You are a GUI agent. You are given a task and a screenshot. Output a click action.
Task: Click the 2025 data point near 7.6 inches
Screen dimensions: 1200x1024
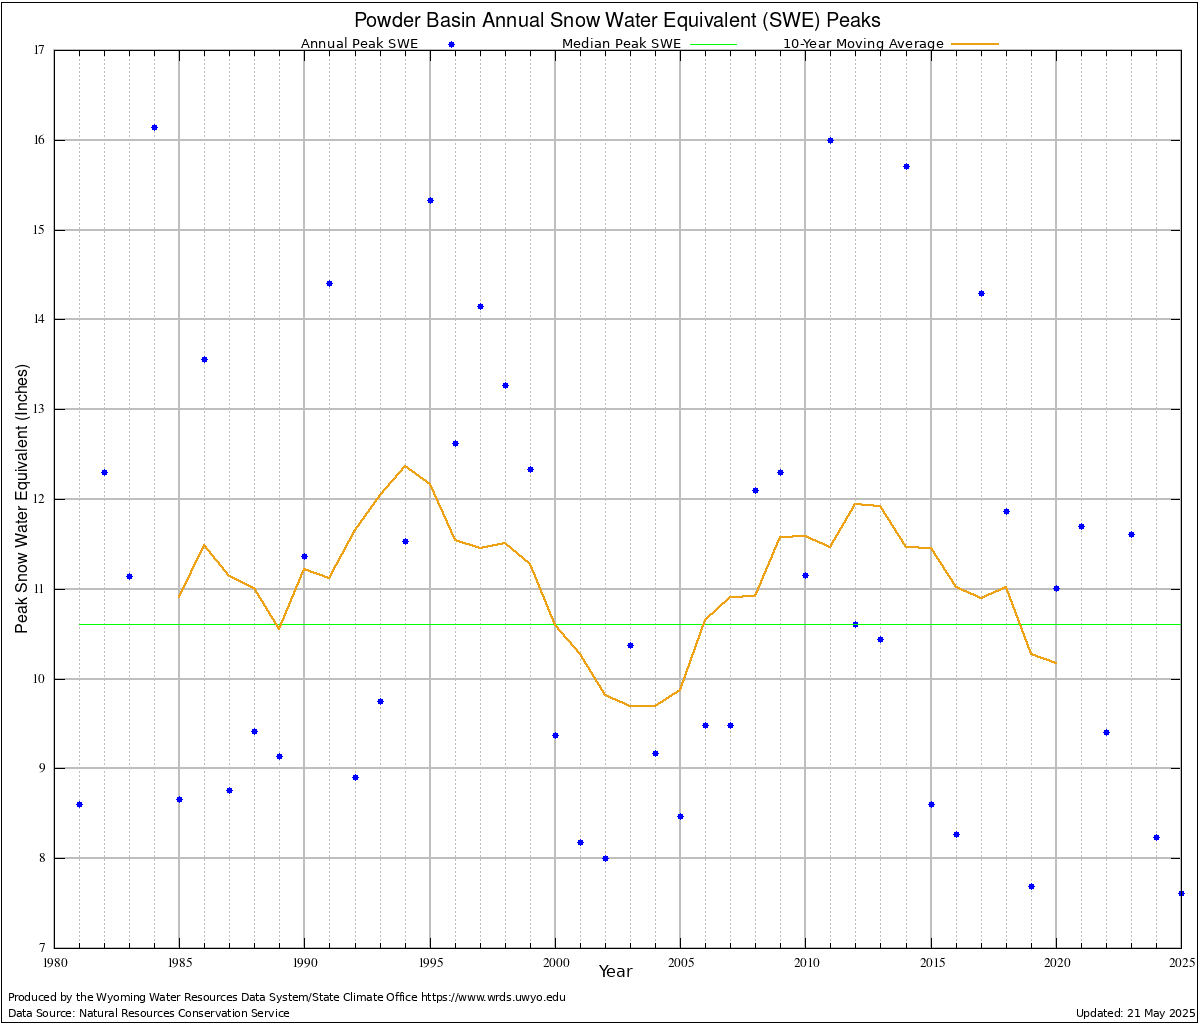[x=1181, y=893]
